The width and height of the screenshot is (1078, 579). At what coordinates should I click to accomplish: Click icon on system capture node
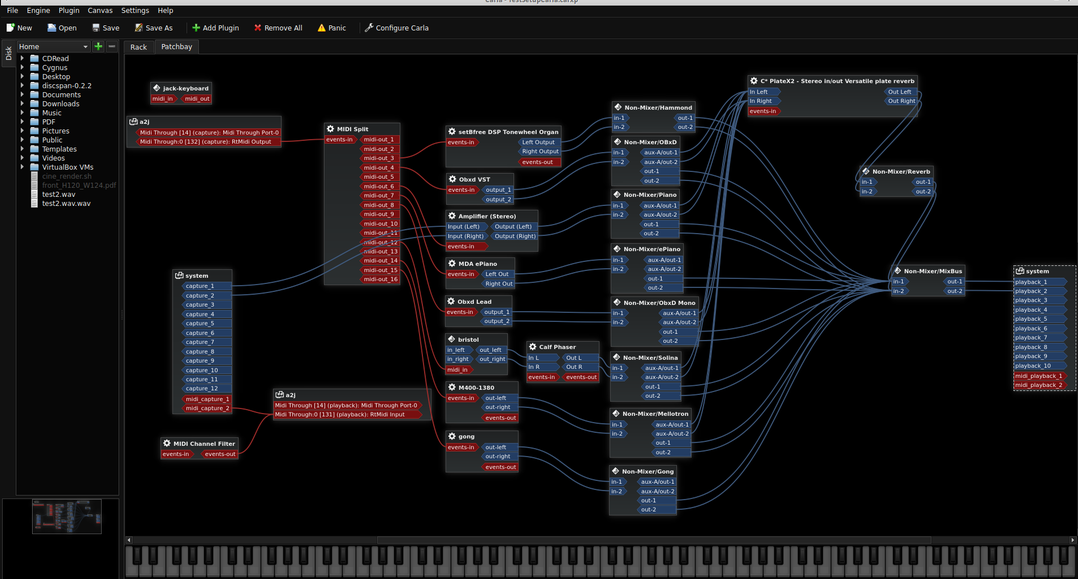179,275
